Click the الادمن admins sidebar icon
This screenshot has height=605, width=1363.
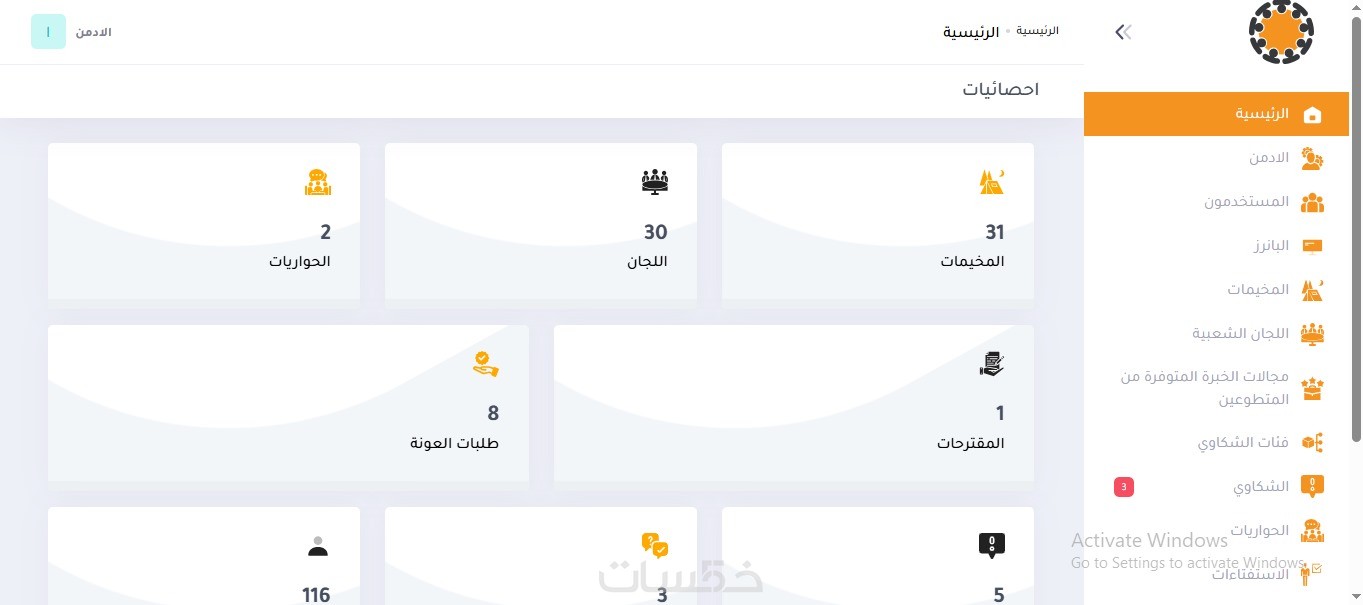click(x=1312, y=158)
